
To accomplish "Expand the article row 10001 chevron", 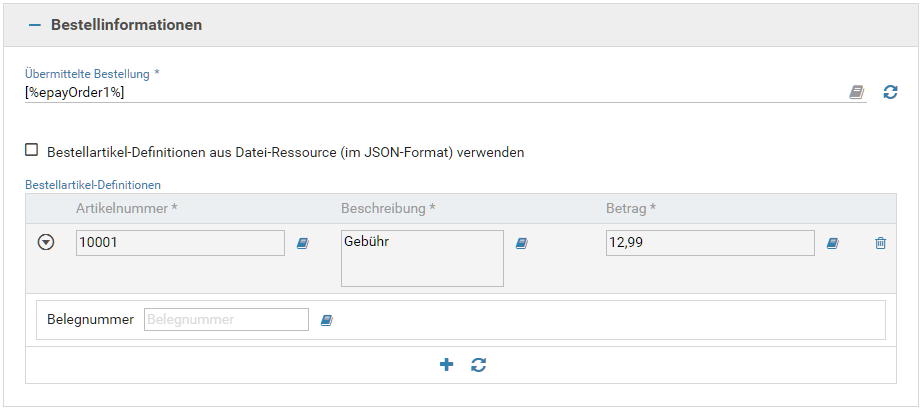I will 45,243.
